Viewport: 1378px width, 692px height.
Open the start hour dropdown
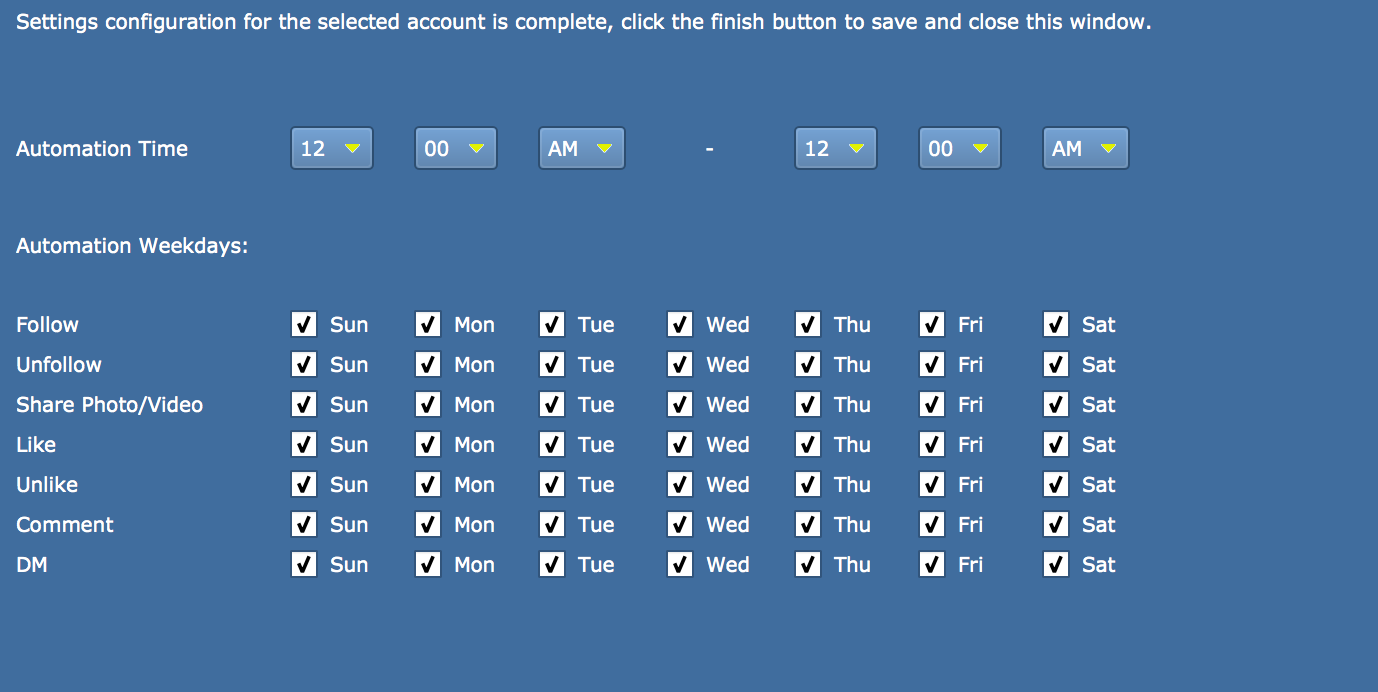coord(332,148)
